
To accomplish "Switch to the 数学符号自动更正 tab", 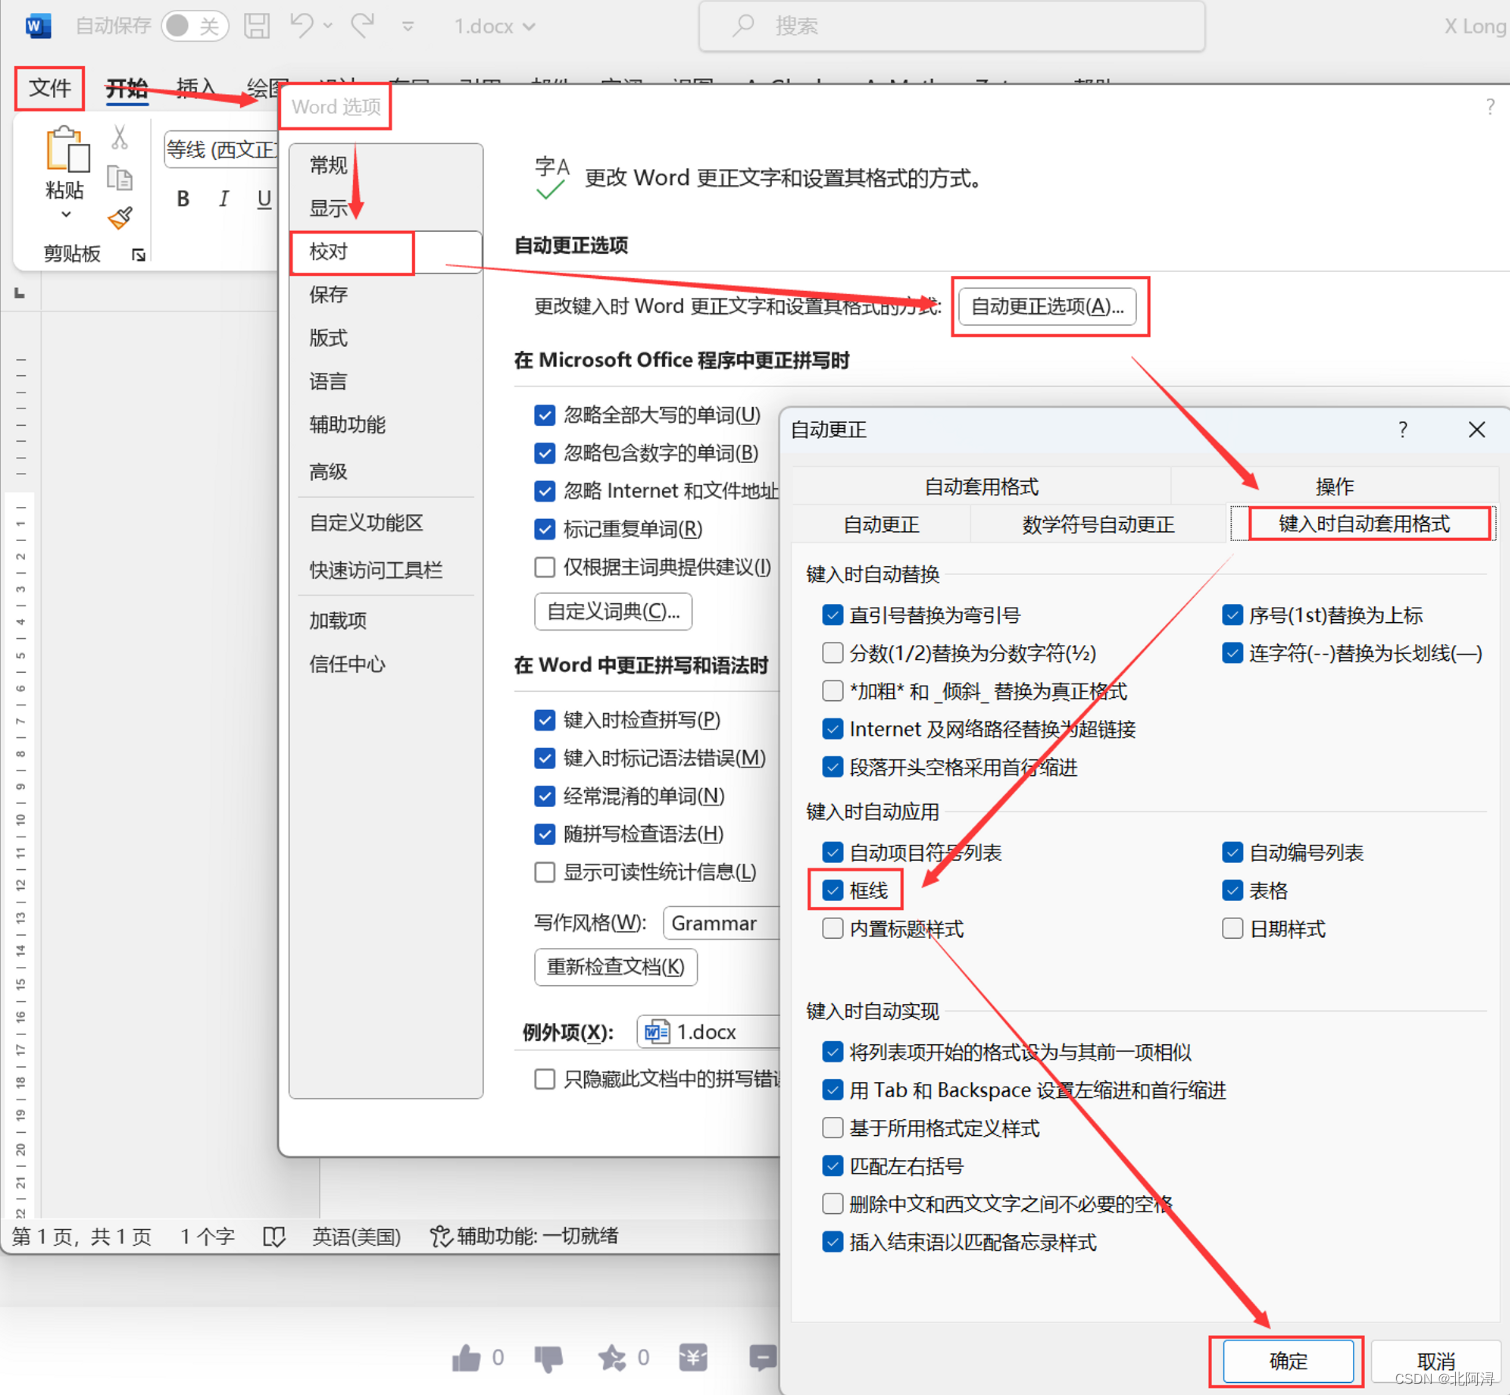I will (x=1098, y=524).
